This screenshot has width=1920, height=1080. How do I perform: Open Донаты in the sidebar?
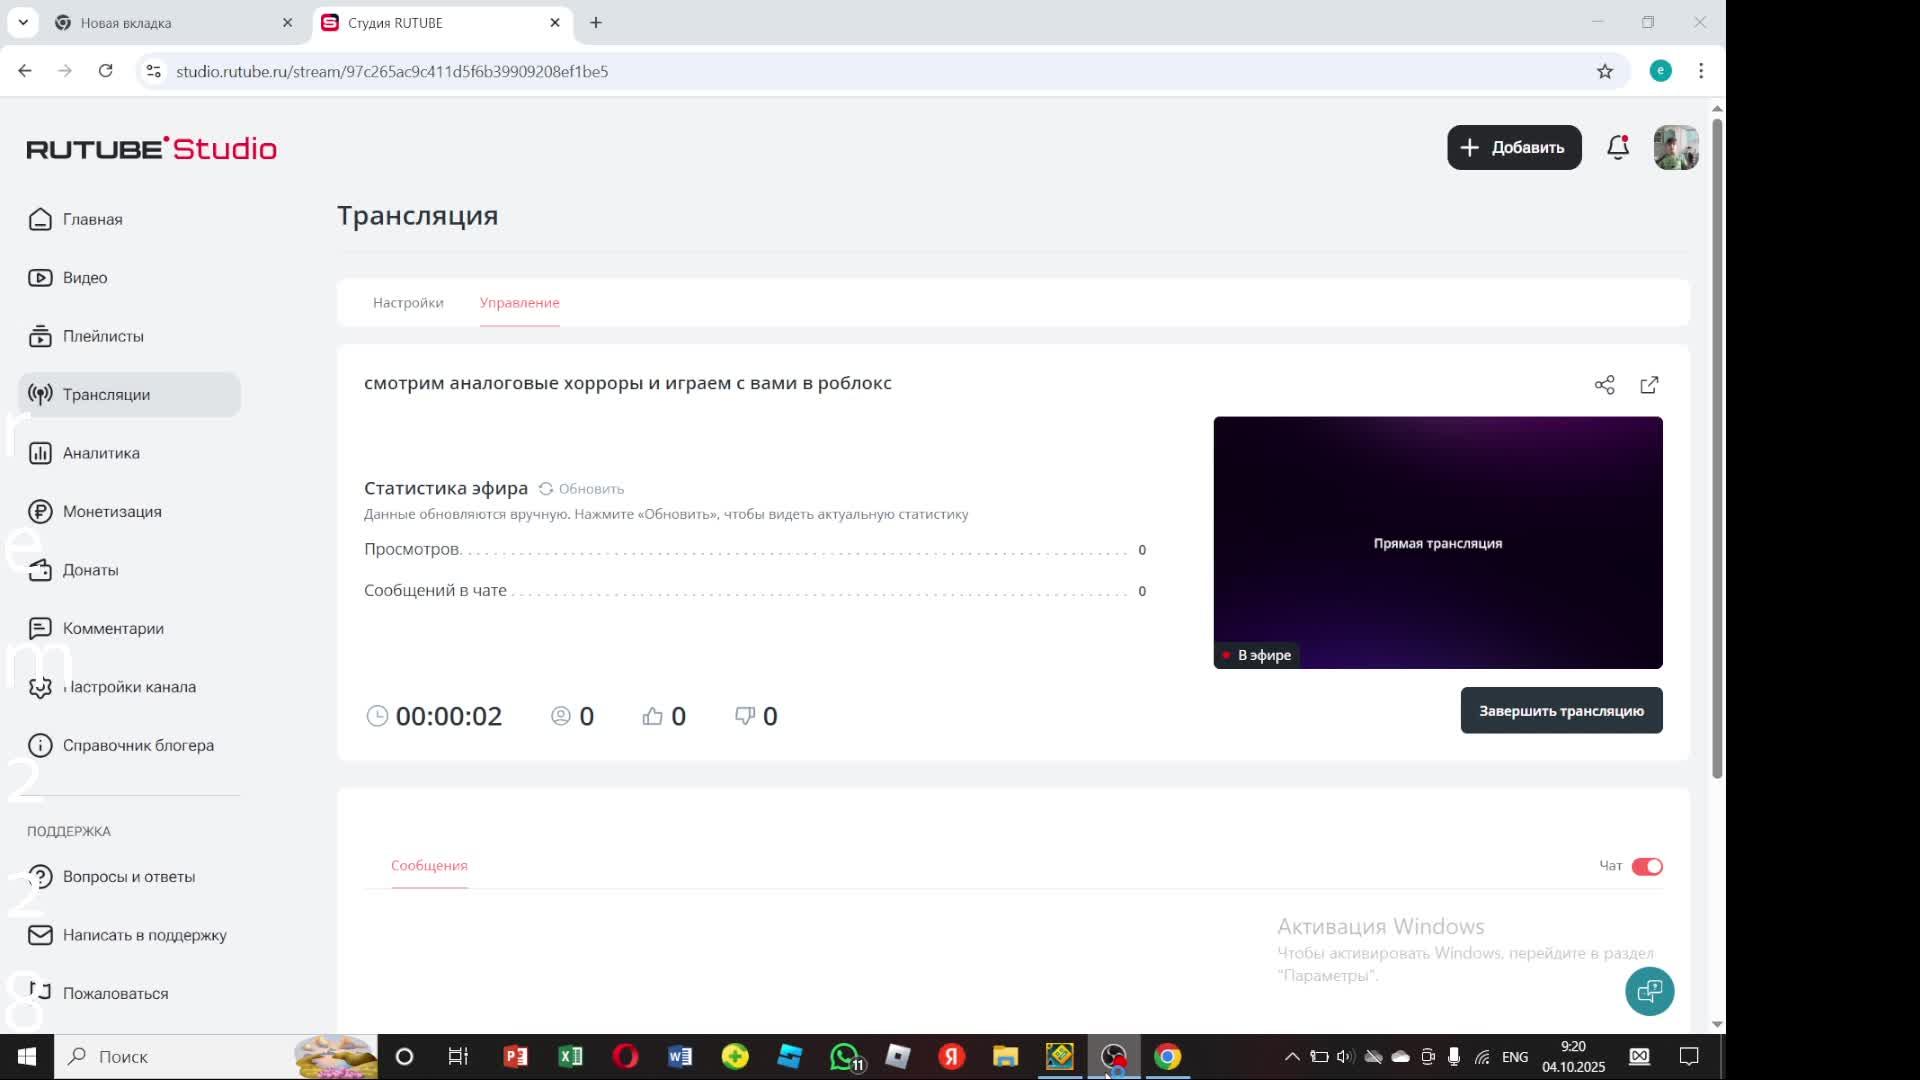tap(90, 570)
